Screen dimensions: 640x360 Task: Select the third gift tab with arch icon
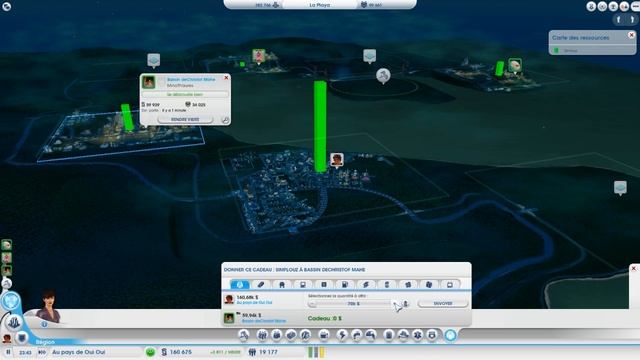pyautogui.click(x=282, y=284)
